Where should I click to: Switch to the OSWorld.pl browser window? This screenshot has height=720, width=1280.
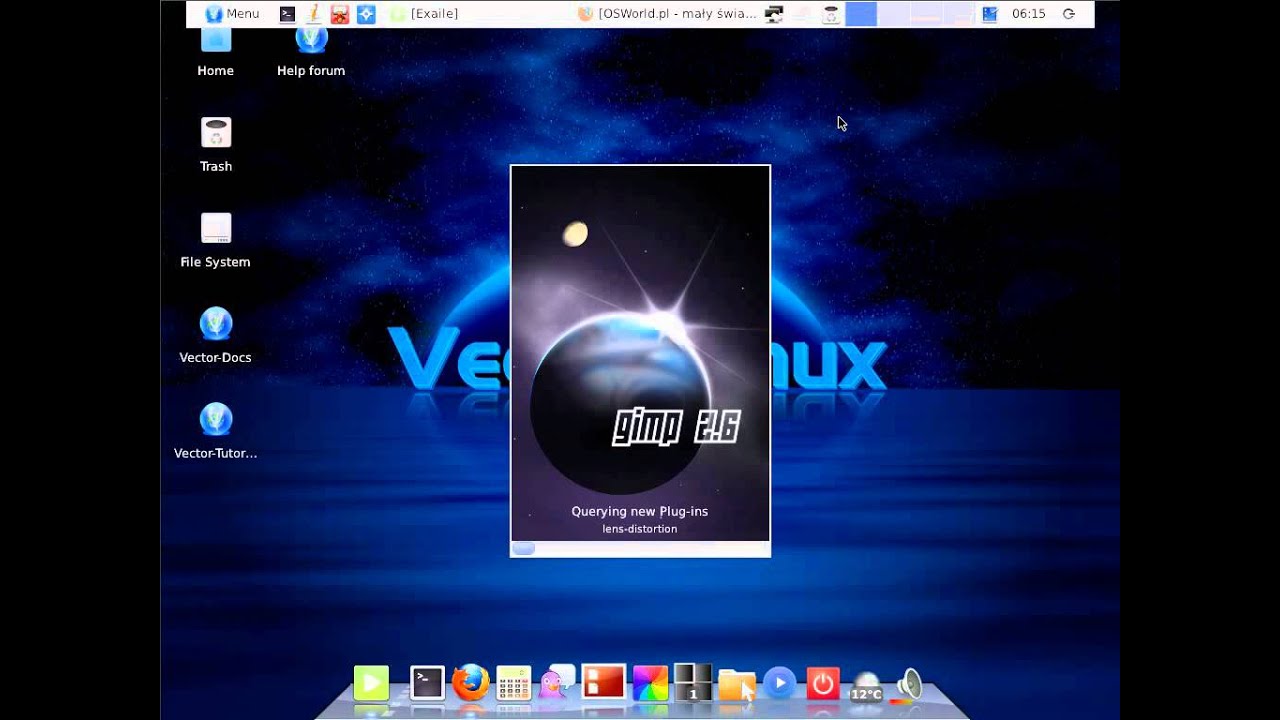[667, 14]
